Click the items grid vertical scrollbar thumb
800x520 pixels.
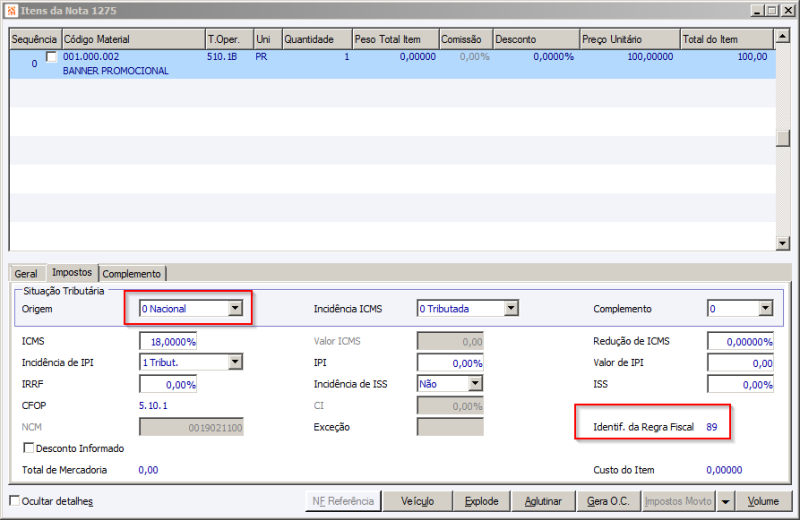click(x=782, y=138)
